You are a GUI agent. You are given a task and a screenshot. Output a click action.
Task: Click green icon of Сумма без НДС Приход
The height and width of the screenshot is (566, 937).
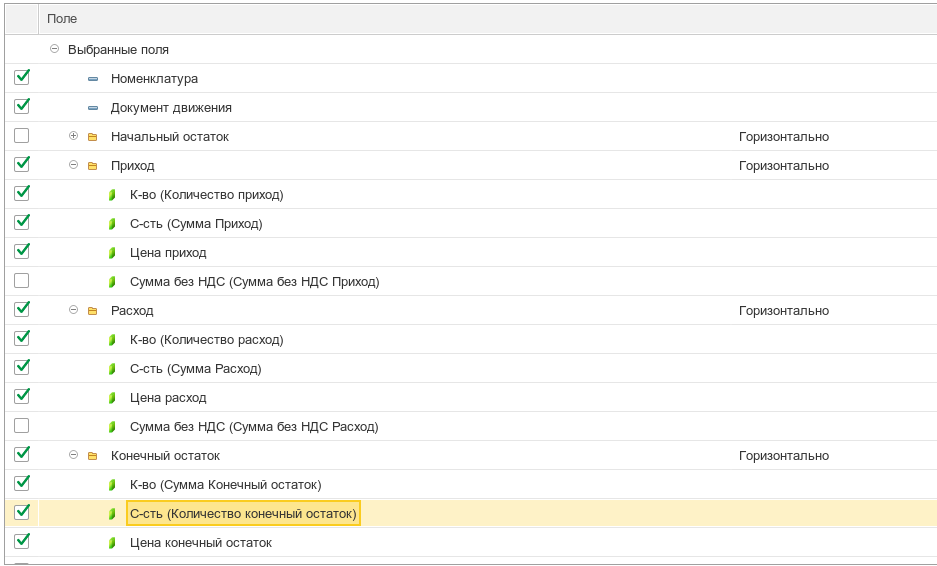[x=112, y=282]
